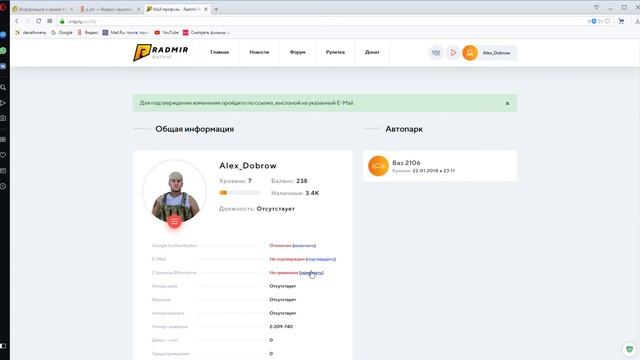Viewport: 640px width, 360px height.
Task: Dismiss the green confirmation notice
Action: tap(507, 103)
